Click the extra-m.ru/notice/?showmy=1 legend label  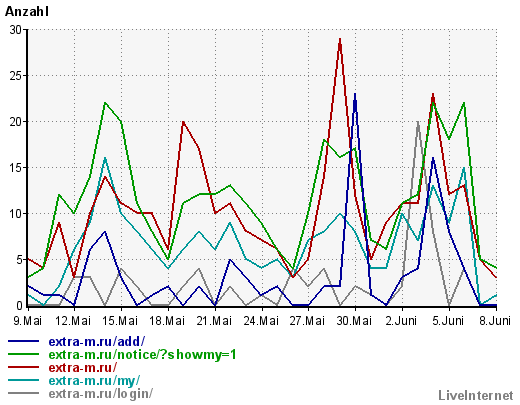[x=142, y=354]
